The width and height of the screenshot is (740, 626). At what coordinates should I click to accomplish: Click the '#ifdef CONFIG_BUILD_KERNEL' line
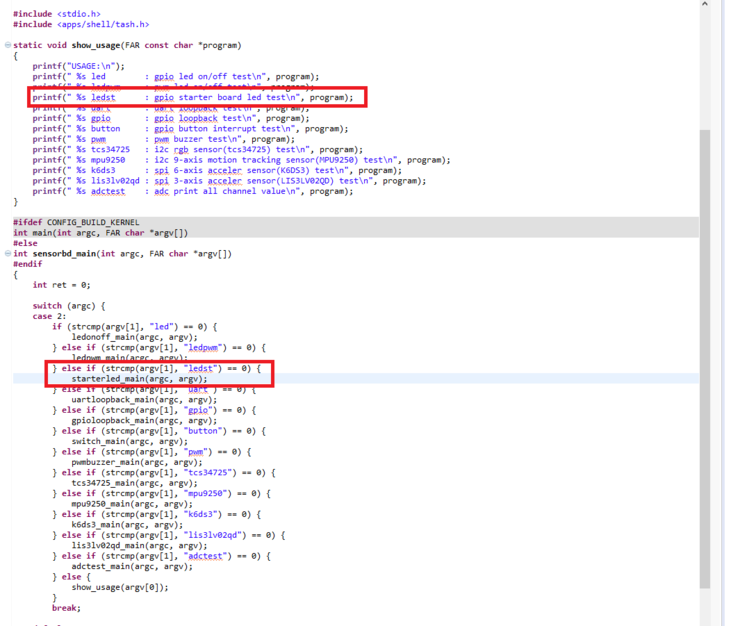pyautogui.click(x=76, y=222)
